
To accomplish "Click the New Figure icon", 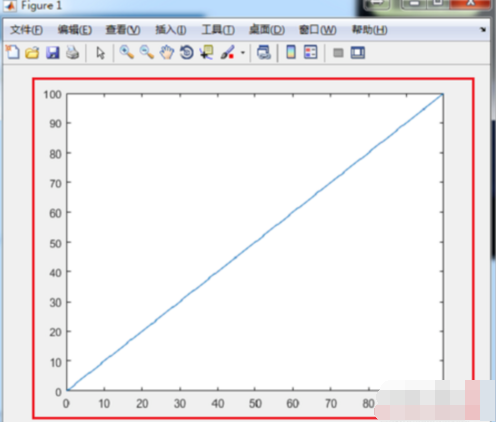I will pos(13,52).
